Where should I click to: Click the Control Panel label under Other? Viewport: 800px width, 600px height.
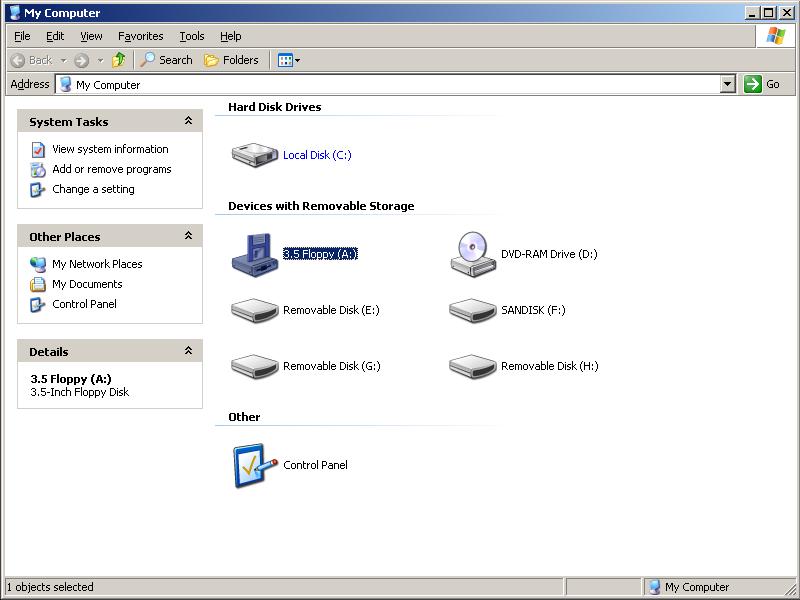pos(315,465)
